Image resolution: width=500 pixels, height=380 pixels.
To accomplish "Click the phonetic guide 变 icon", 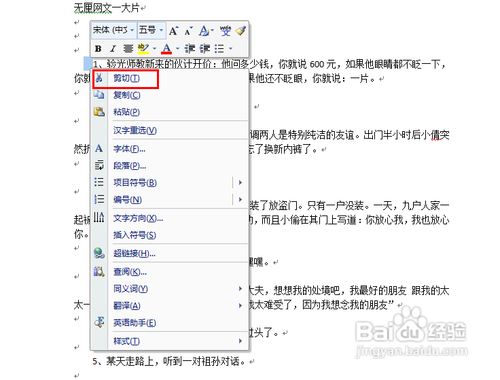I will pyautogui.click(x=225, y=31).
